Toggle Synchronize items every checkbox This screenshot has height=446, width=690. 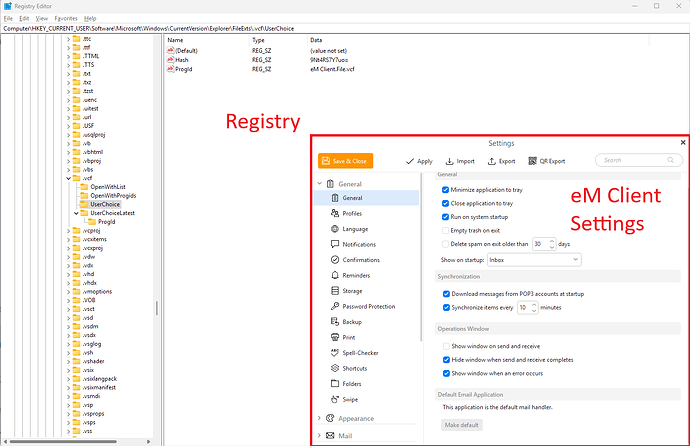(x=446, y=307)
